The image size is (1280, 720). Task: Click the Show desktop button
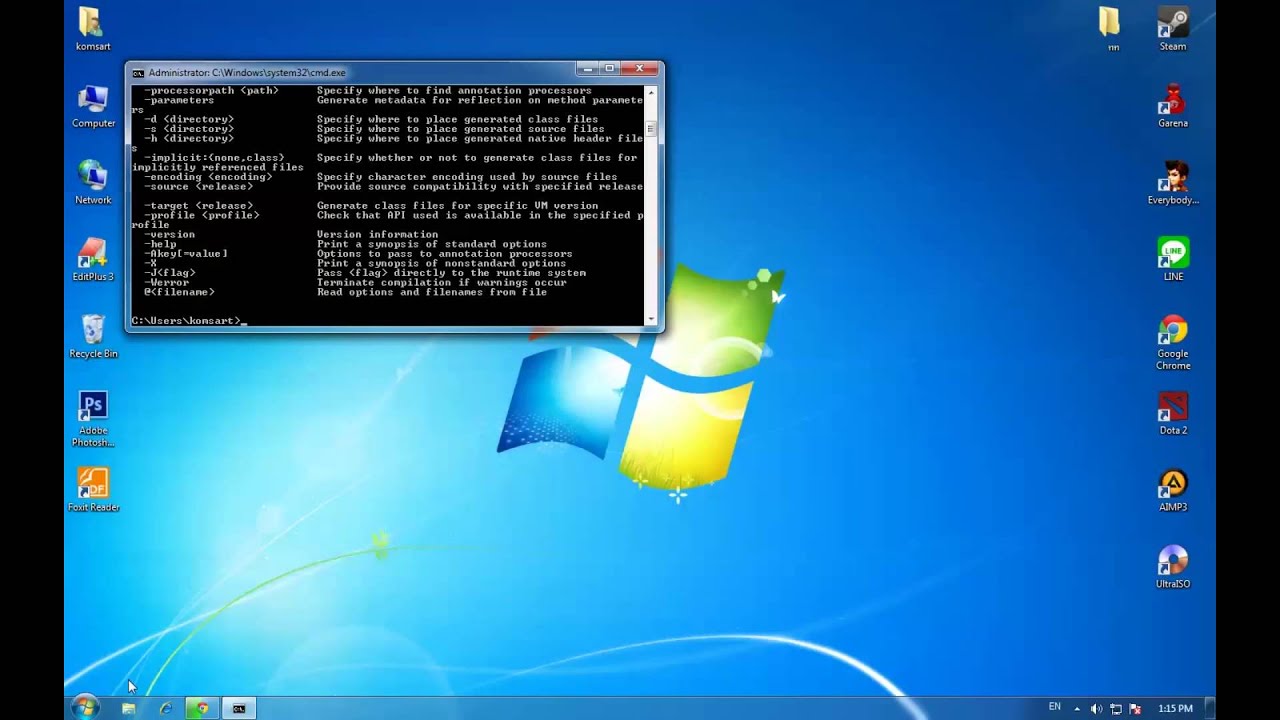pyautogui.click(x=1209, y=708)
